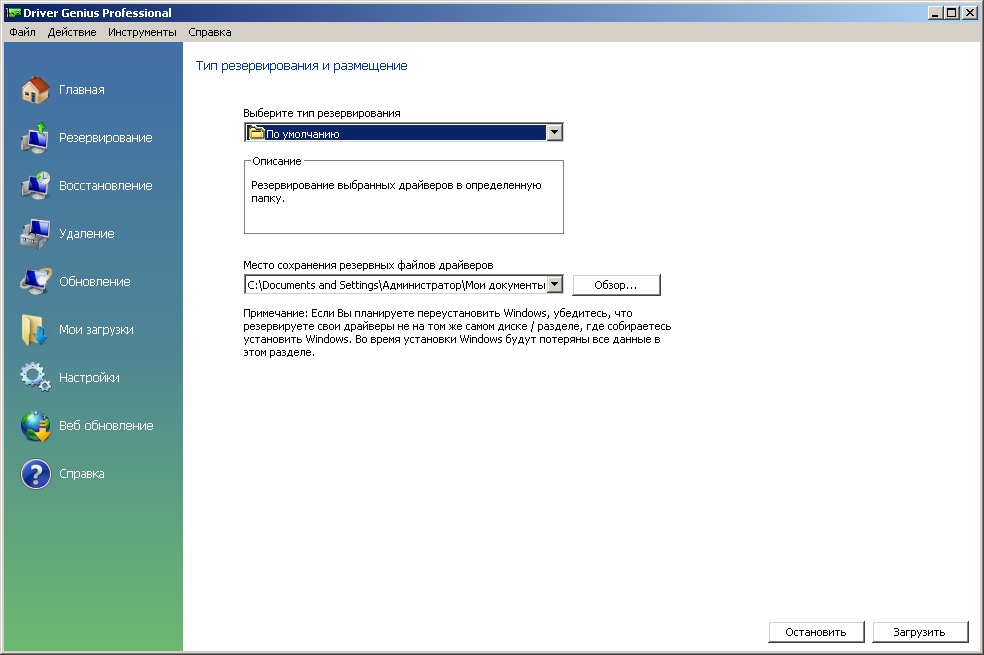
Task: Click label Место сохранения резервных файлов драйверов
Action: 368,265
